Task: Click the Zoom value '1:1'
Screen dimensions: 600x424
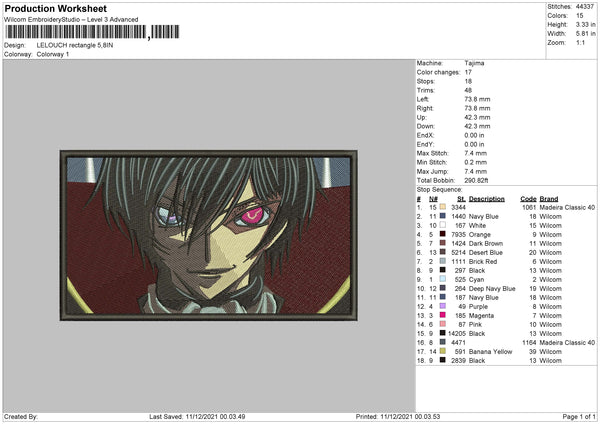Action: [580, 42]
